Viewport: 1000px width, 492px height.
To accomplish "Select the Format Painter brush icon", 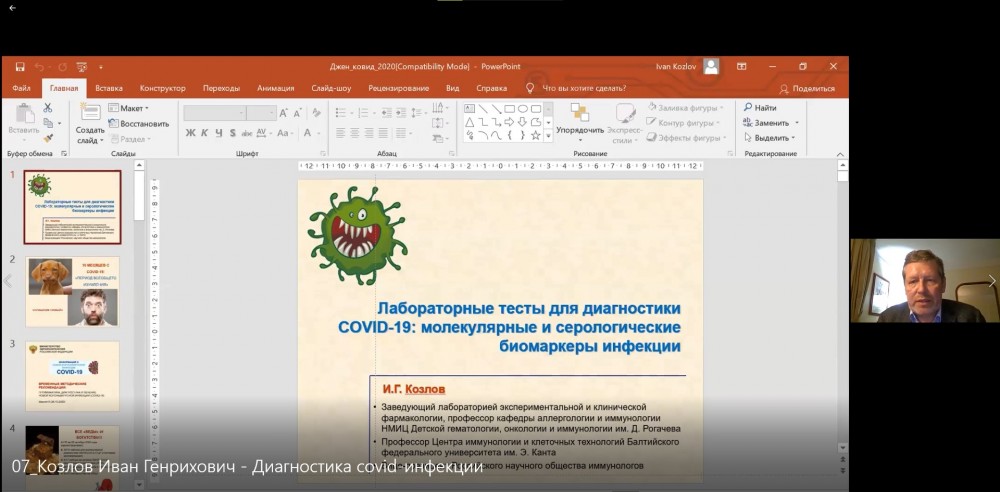I will pyautogui.click(x=47, y=138).
